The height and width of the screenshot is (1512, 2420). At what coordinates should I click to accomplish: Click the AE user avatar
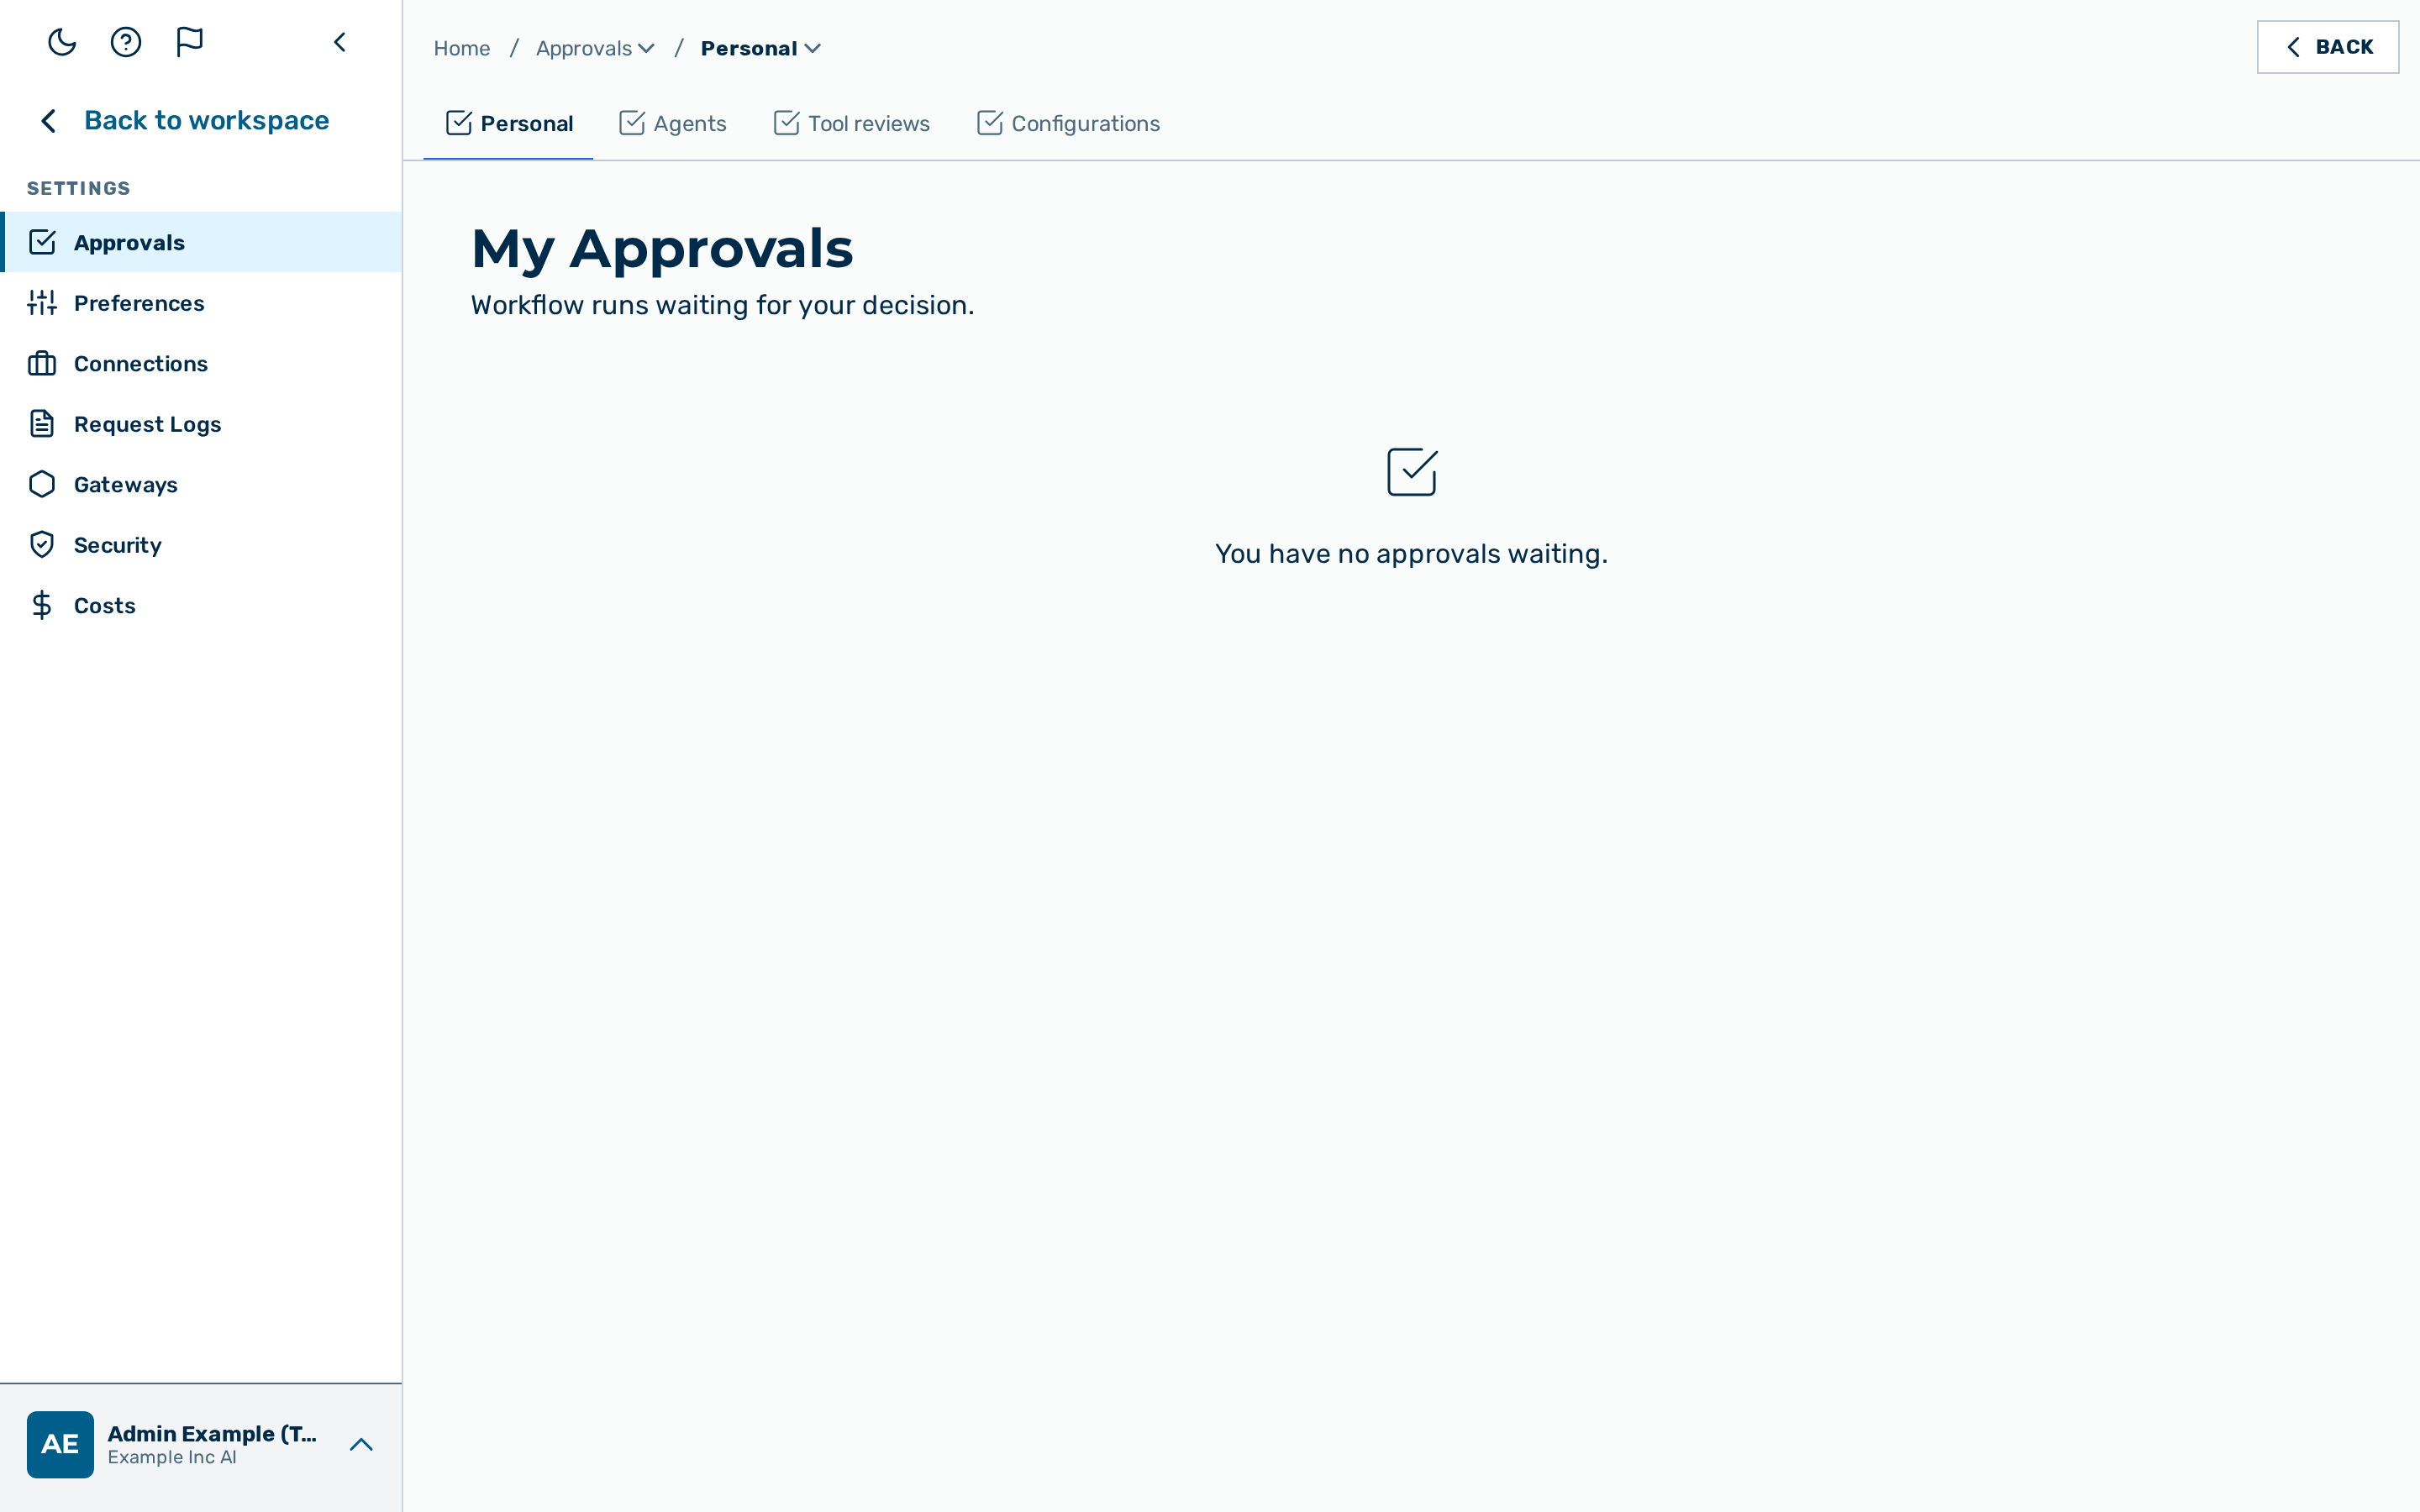pos(60,1444)
